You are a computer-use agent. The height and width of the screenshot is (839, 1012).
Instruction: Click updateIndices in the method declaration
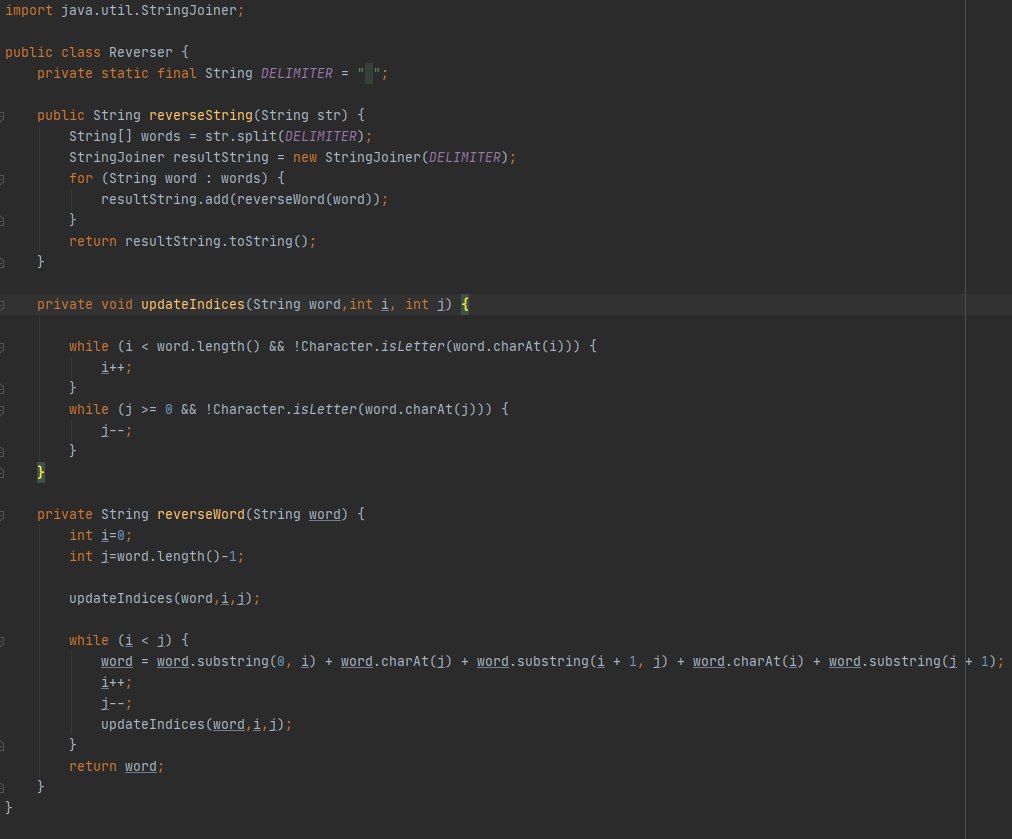[192, 305]
